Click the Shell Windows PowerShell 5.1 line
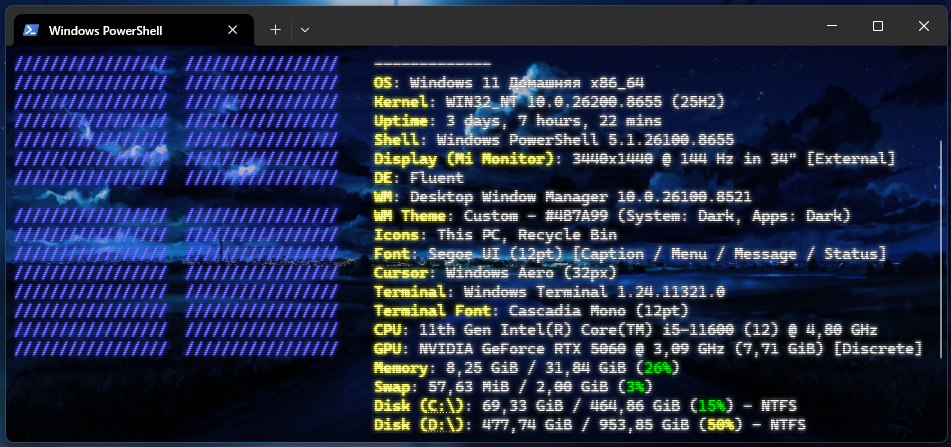 click(554, 139)
